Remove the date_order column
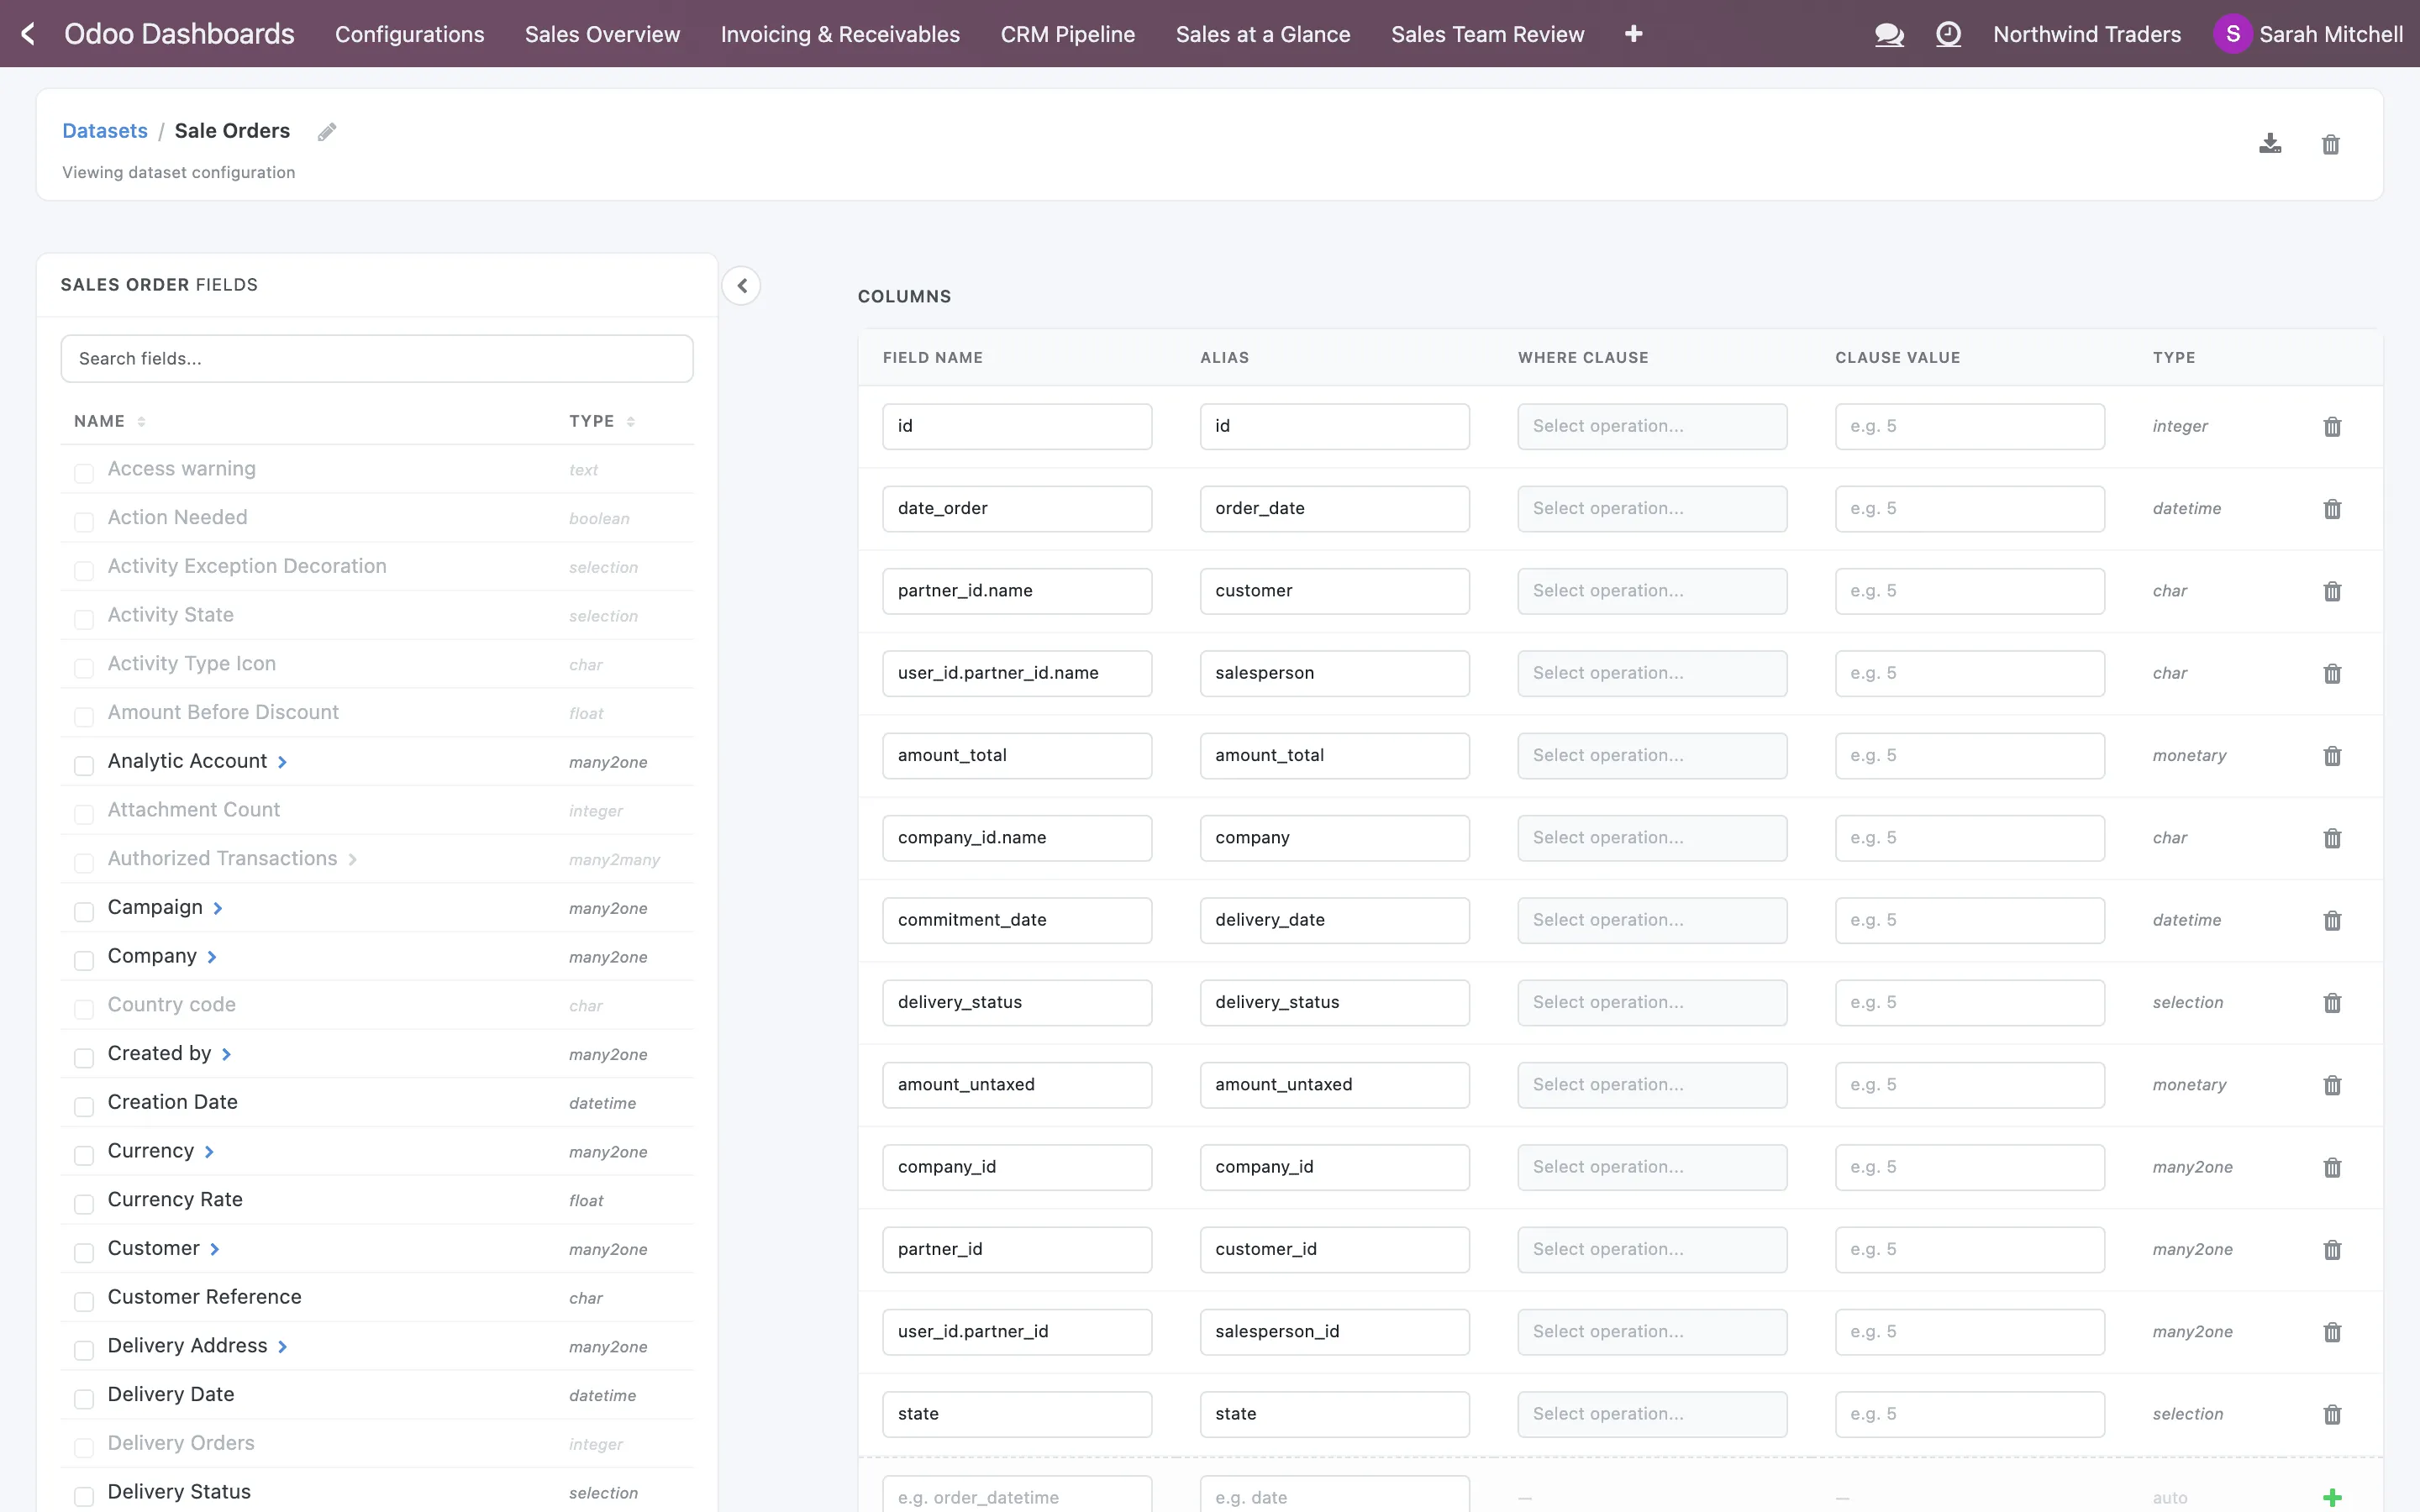The image size is (2420, 1512). tap(2332, 509)
